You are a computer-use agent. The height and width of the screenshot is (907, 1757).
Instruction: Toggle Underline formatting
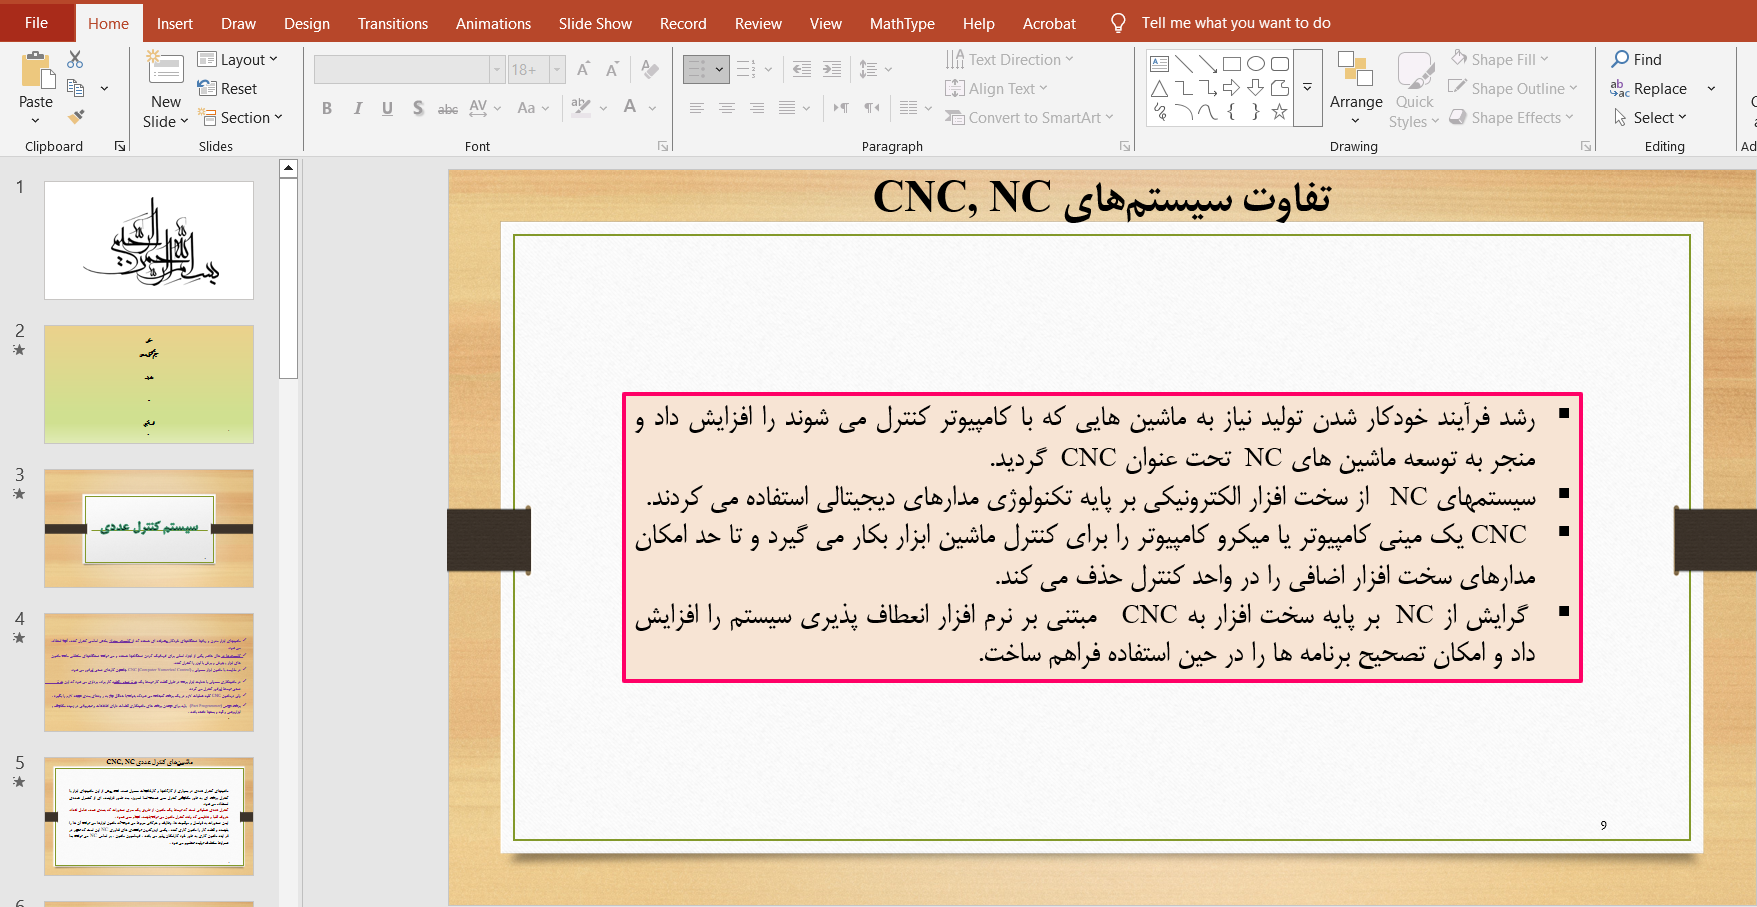pos(387,108)
